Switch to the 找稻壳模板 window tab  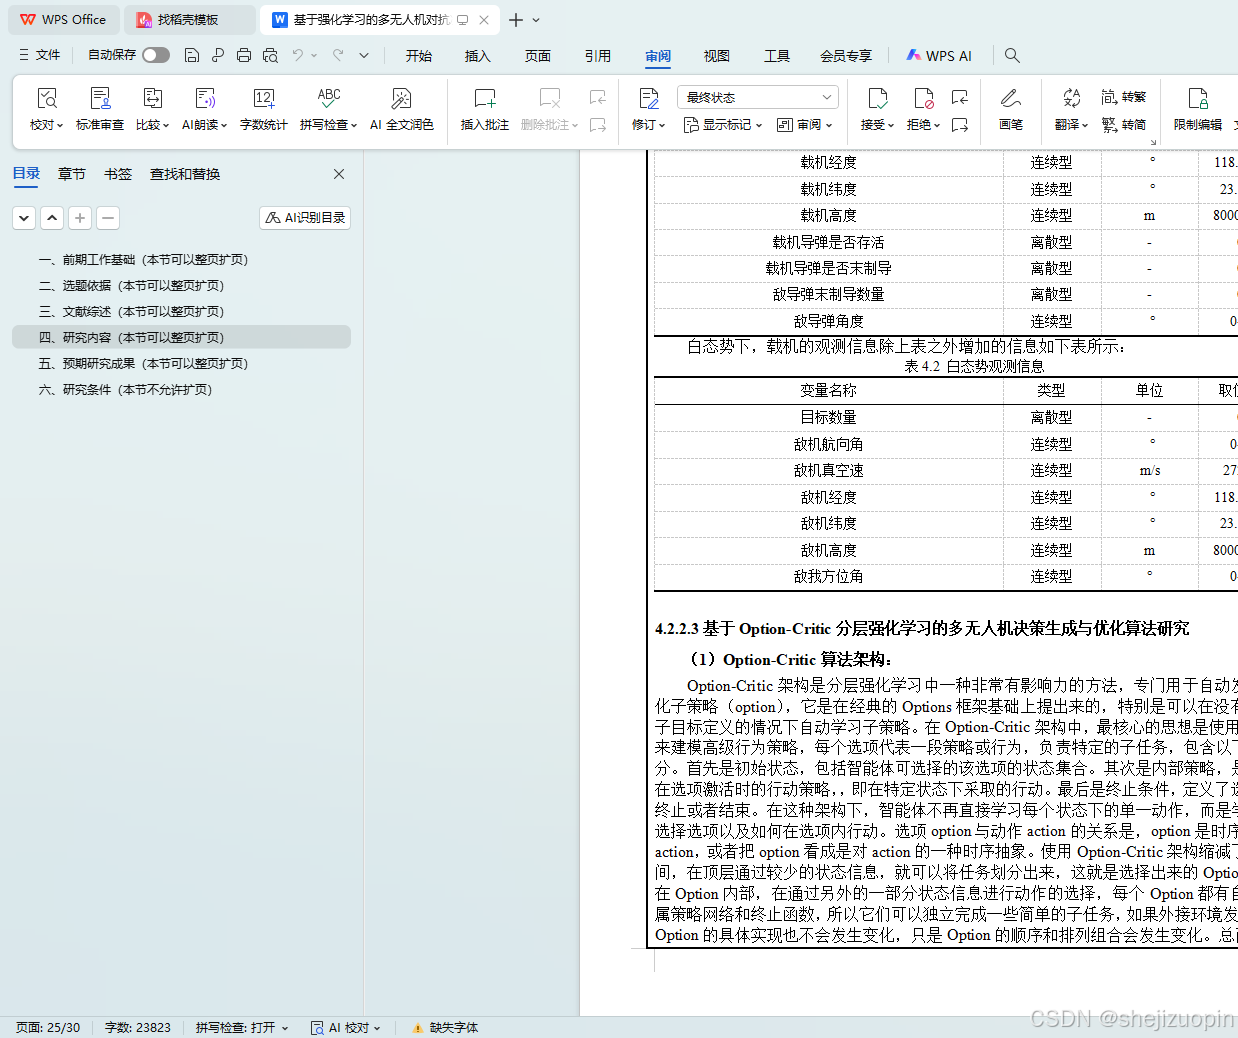[x=189, y=20]
